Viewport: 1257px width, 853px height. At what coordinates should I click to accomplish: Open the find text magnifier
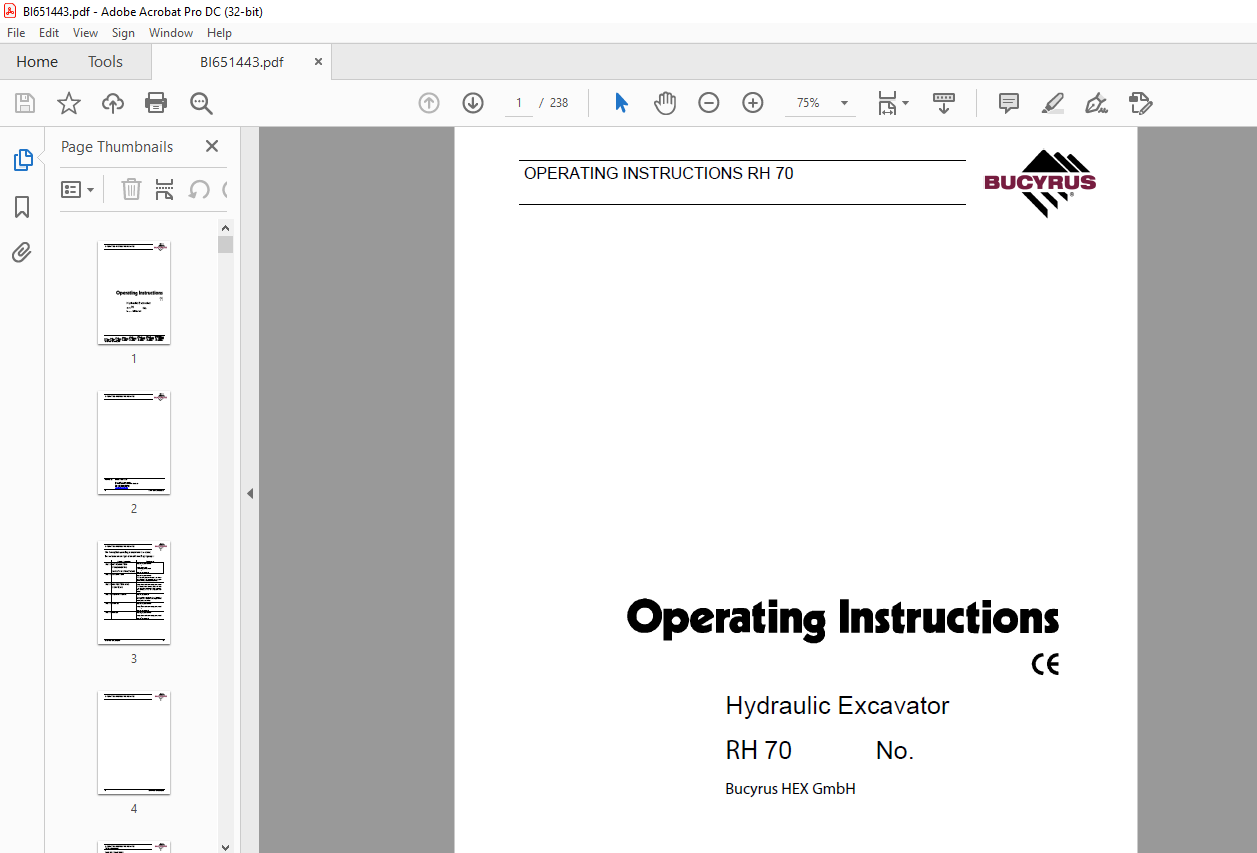pos(201,103)
